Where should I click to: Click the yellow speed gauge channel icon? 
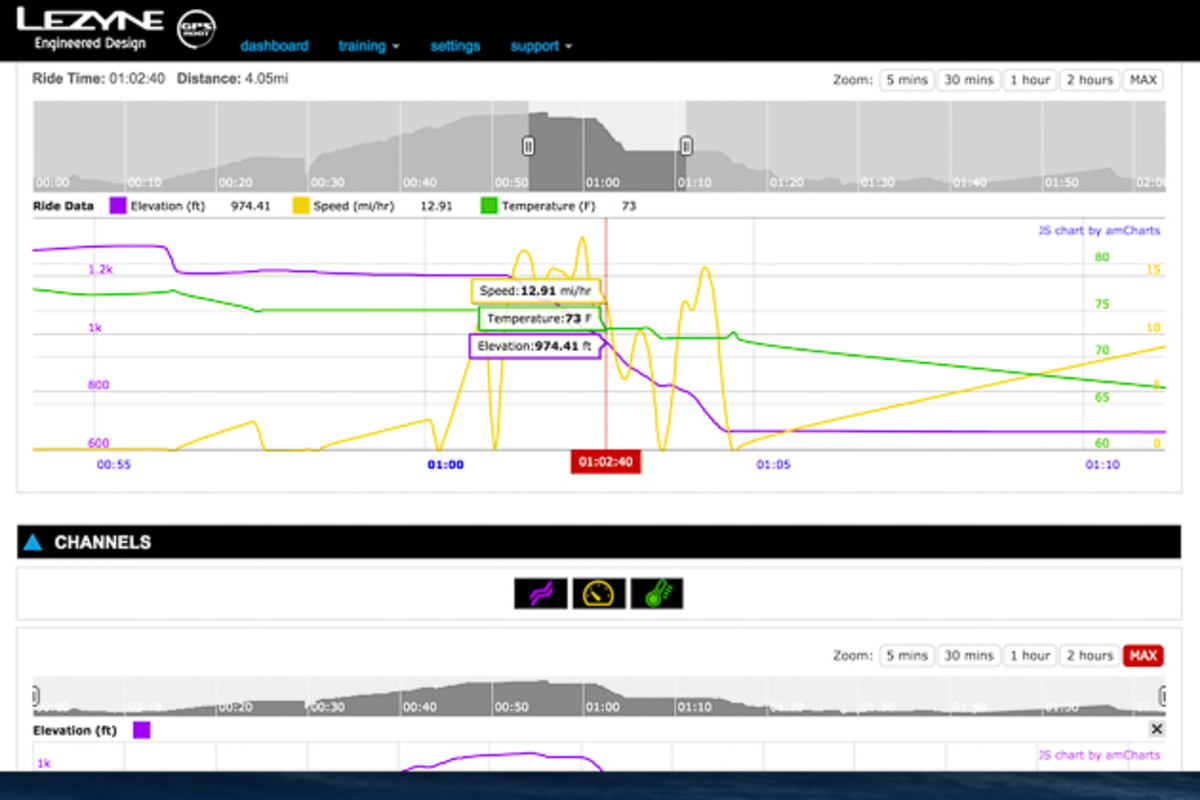(599, 593)
